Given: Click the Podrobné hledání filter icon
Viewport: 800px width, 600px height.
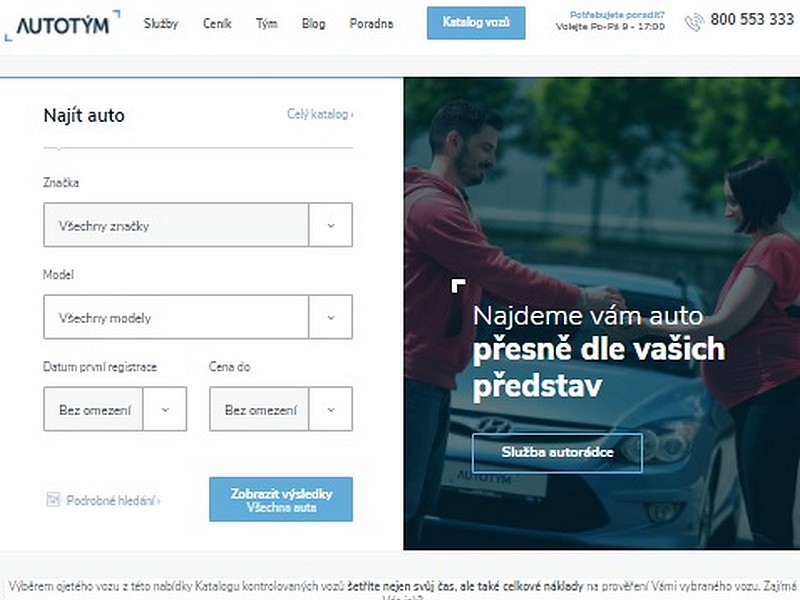Looking at the screenshot, I should tap(53, 500).
